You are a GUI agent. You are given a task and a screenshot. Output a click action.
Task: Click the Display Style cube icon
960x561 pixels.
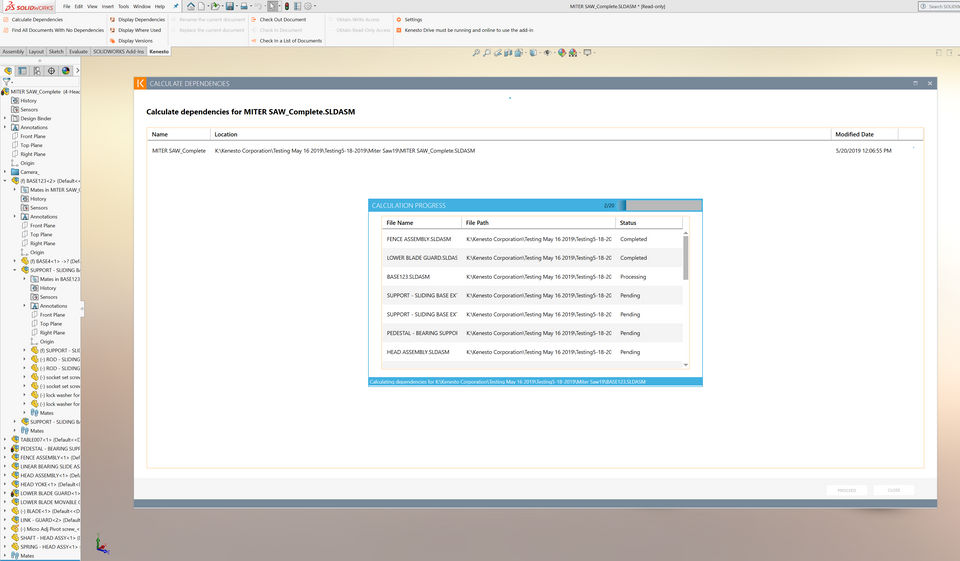(533, 53)
